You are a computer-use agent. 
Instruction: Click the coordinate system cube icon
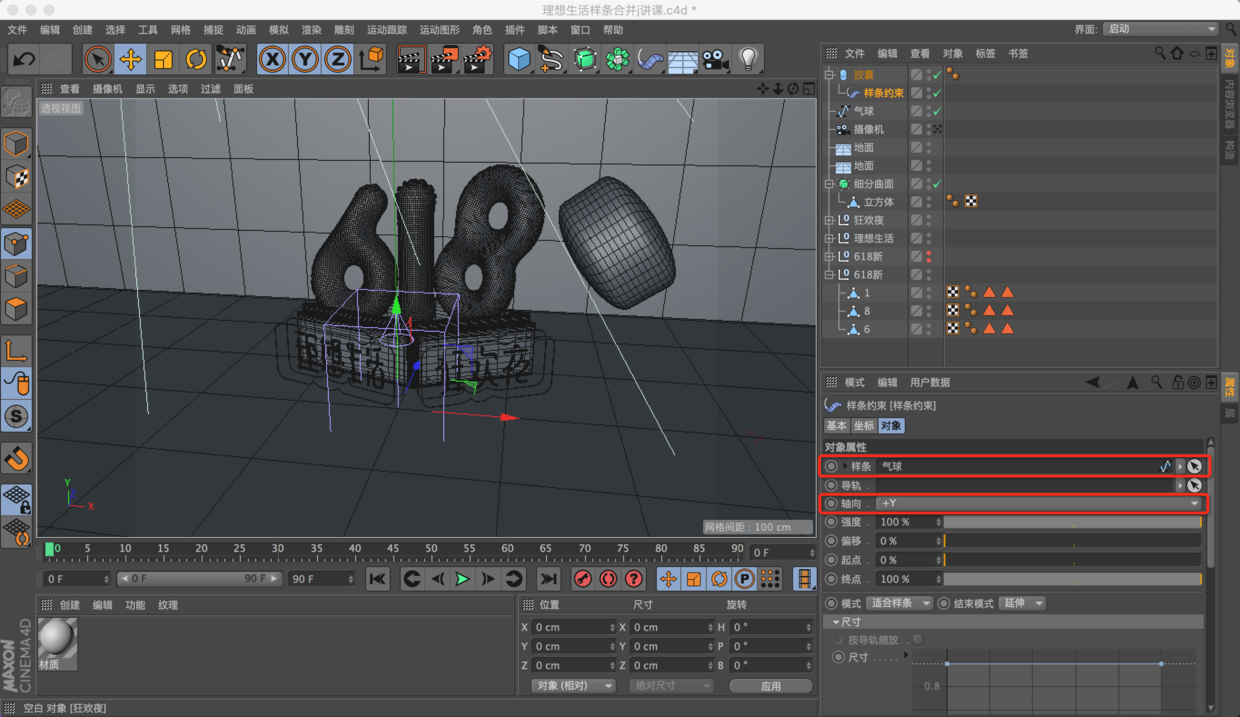(372, 59)
